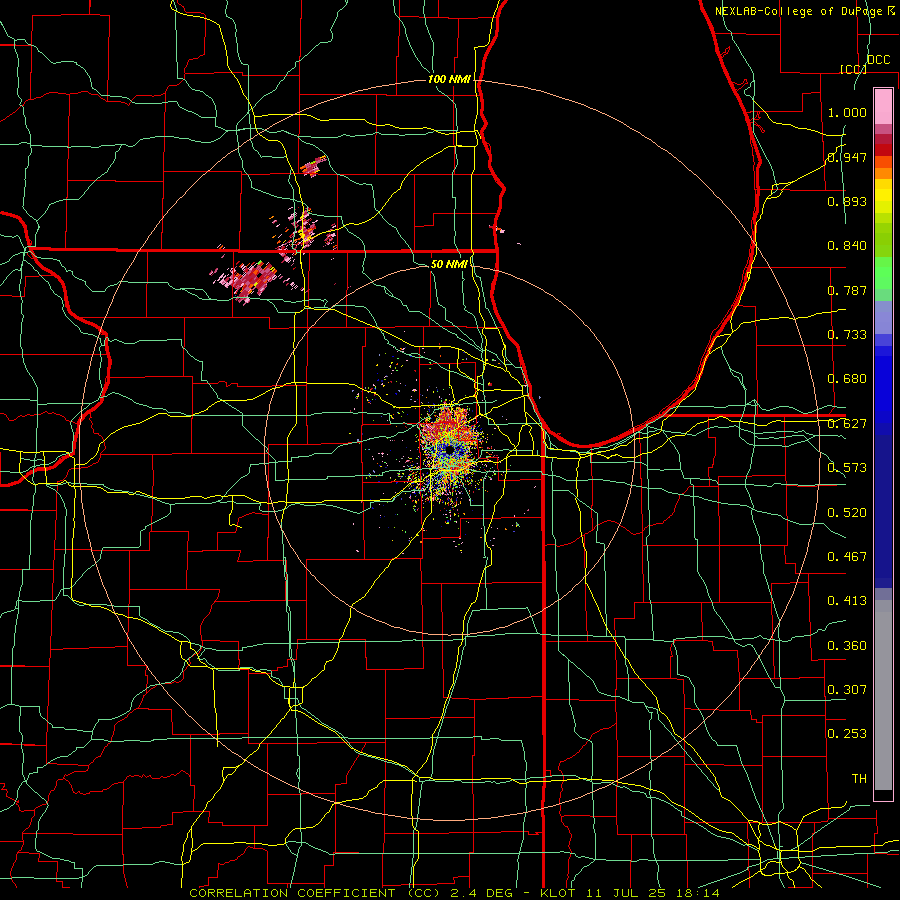900x900 pixels.
Task: Select the 0.253 scale value
Action: pos(847,734)
